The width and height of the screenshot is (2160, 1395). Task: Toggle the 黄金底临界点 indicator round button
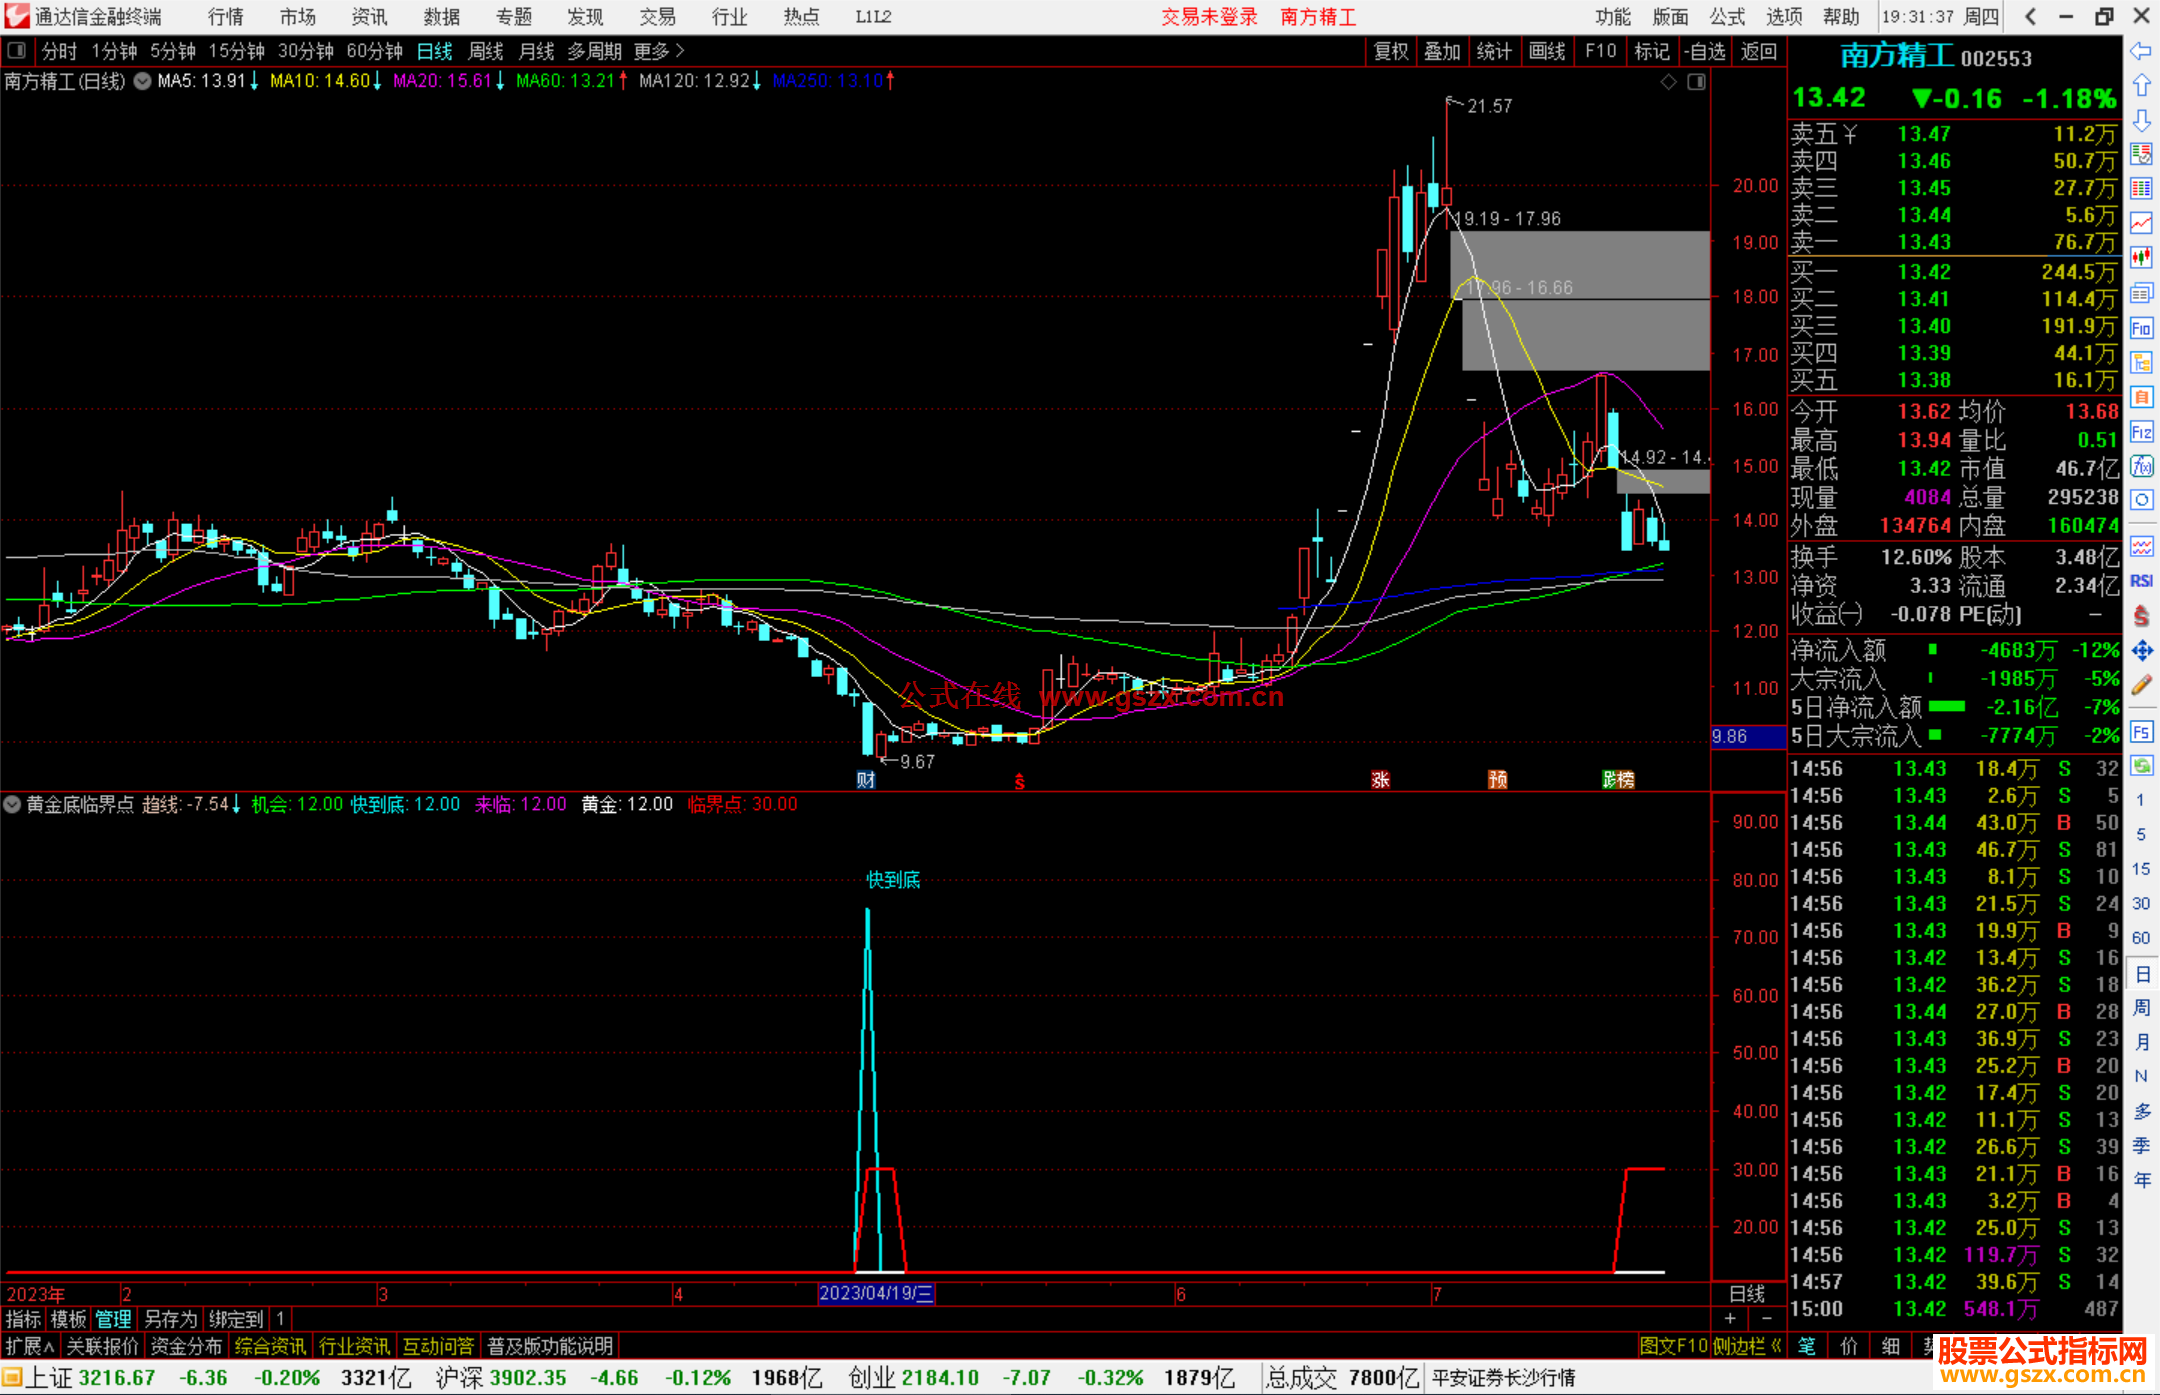click(12, 804)
